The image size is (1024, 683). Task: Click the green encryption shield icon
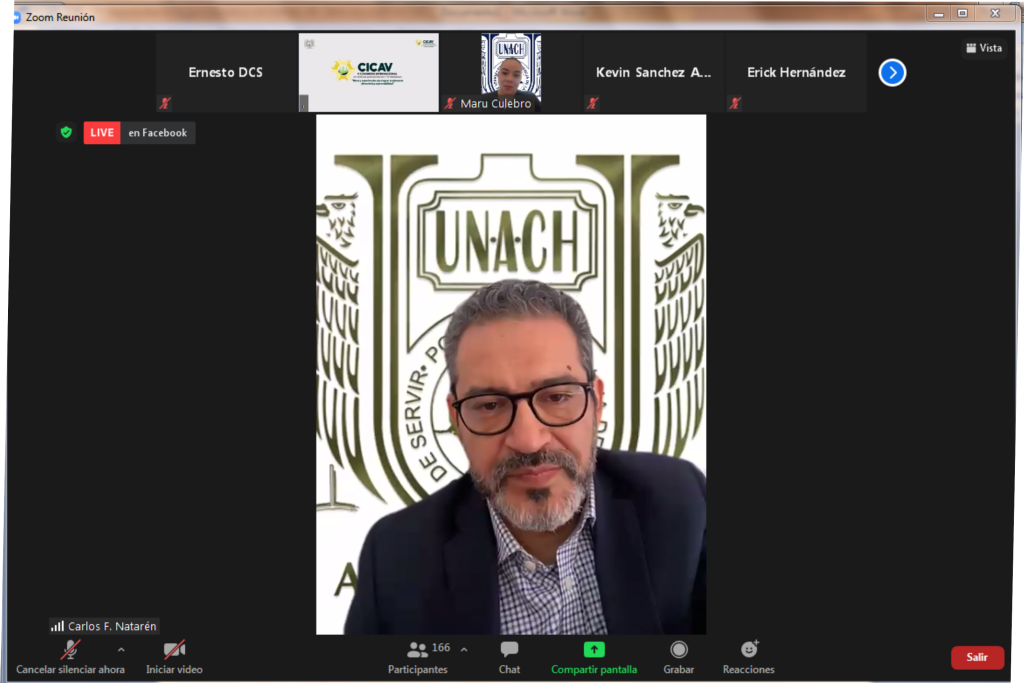(66, 133)
